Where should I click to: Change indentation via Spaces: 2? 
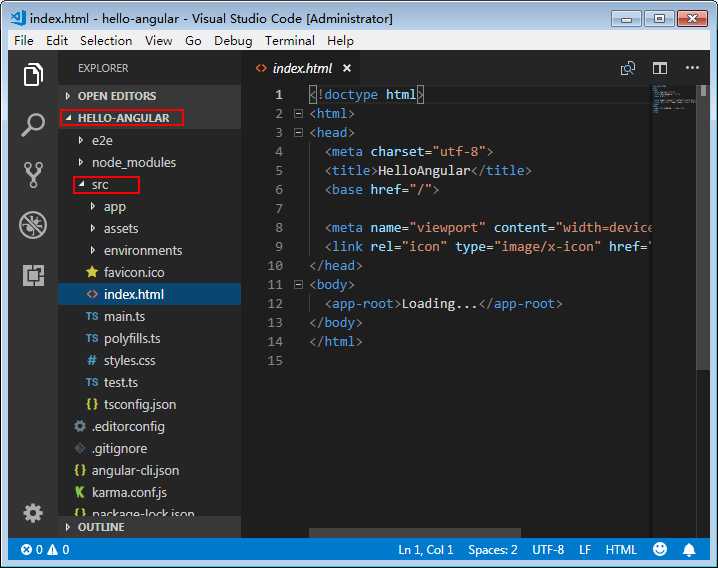click(x=493, y=550)
